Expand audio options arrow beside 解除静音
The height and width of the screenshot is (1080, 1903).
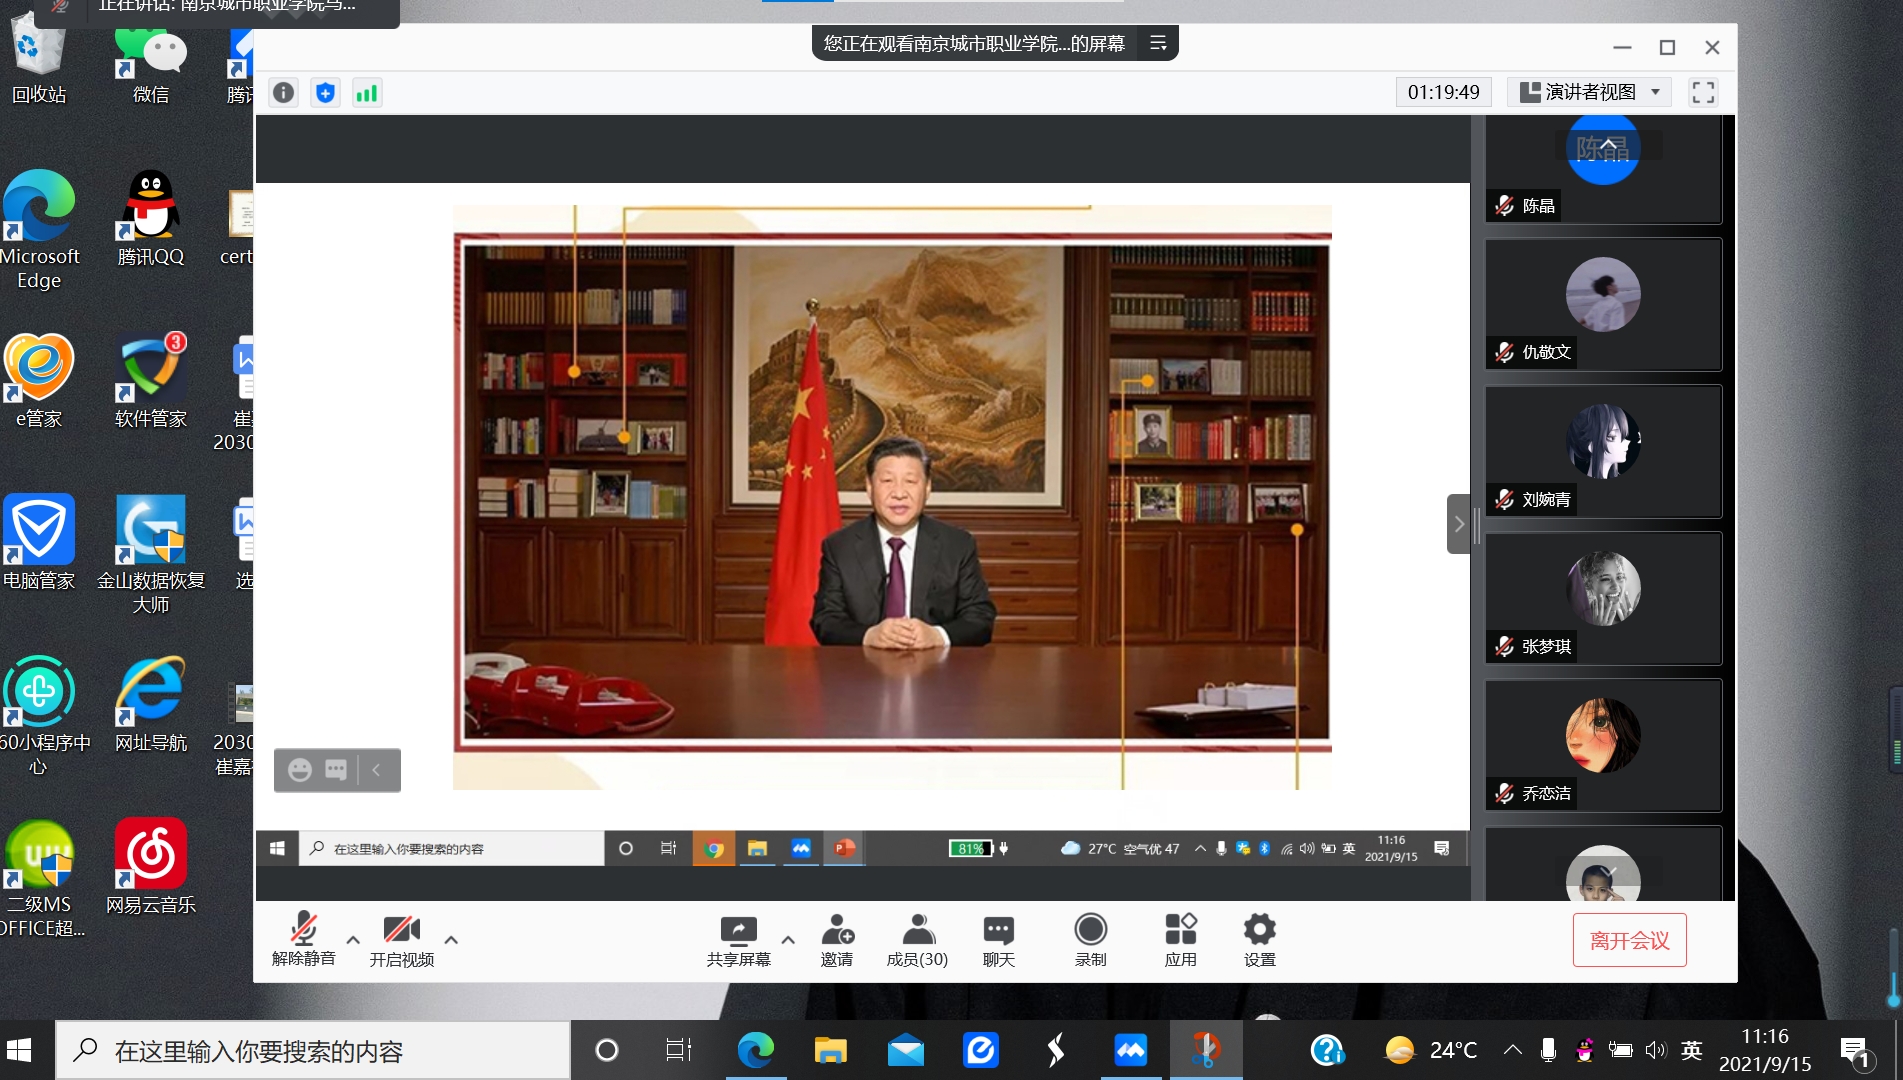353,940
